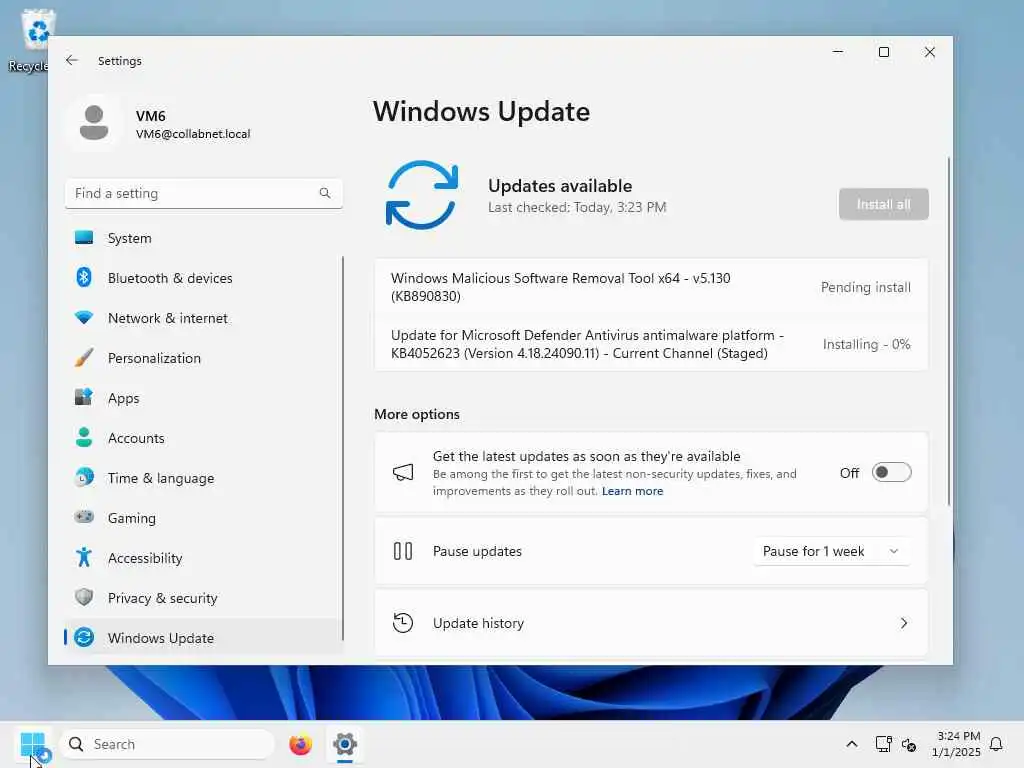
Task: Open Update history via its chevron
Action: click(x=904, y=623)
